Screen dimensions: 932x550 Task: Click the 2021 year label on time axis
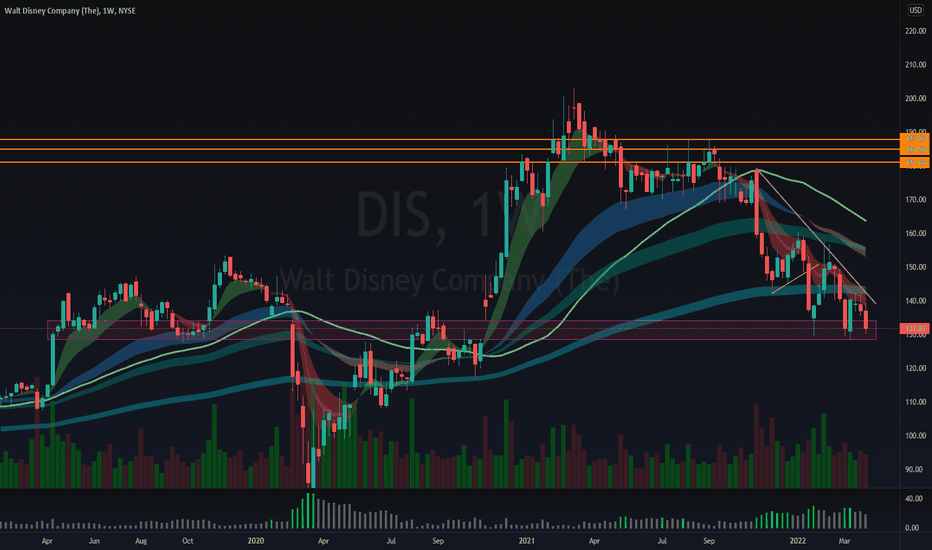(527, 541)
